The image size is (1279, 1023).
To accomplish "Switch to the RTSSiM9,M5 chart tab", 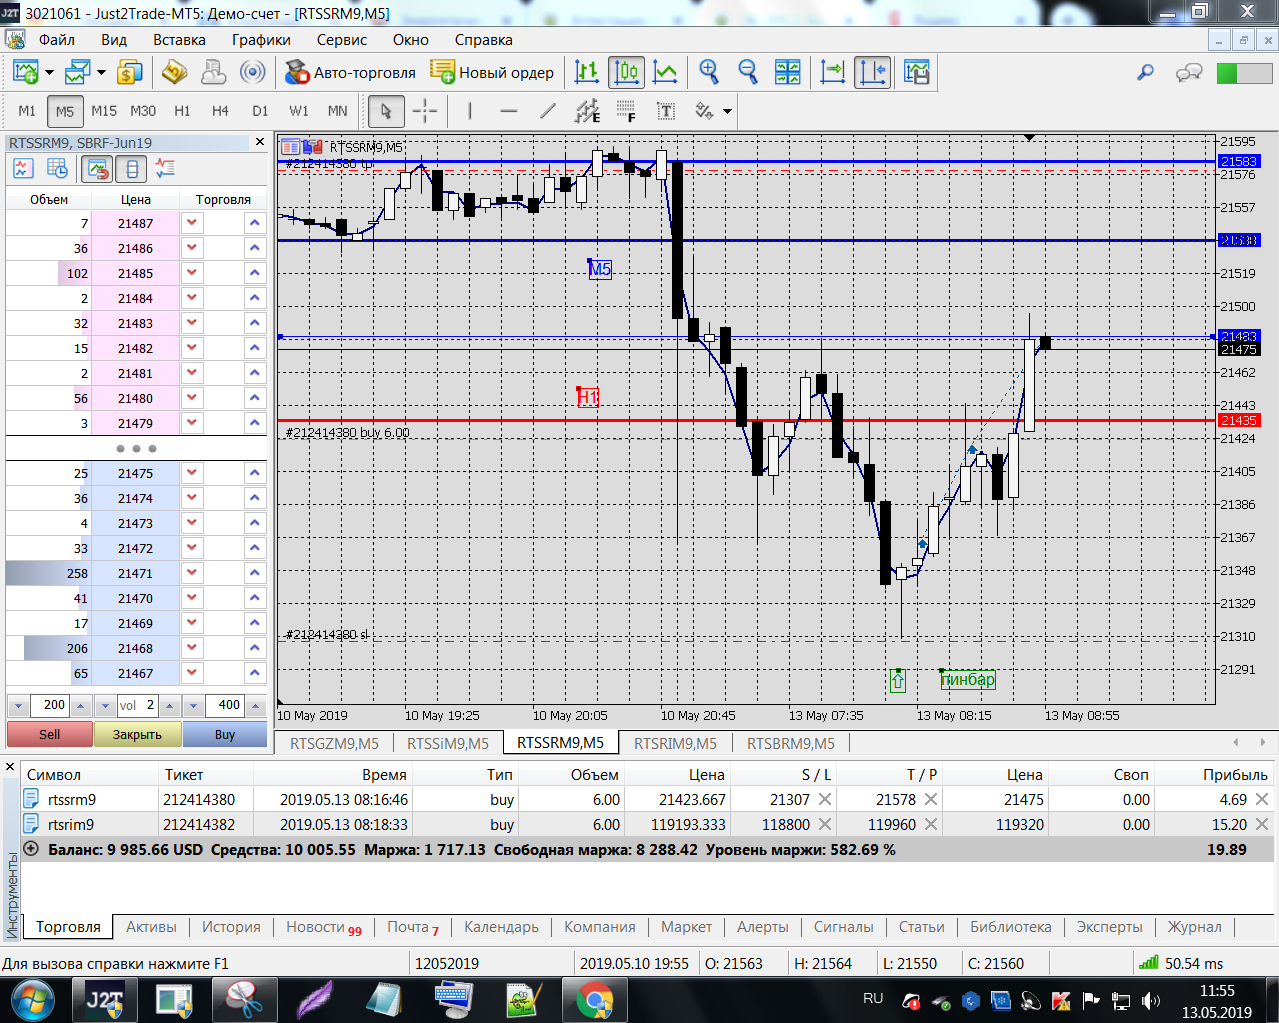I will 447,743.
